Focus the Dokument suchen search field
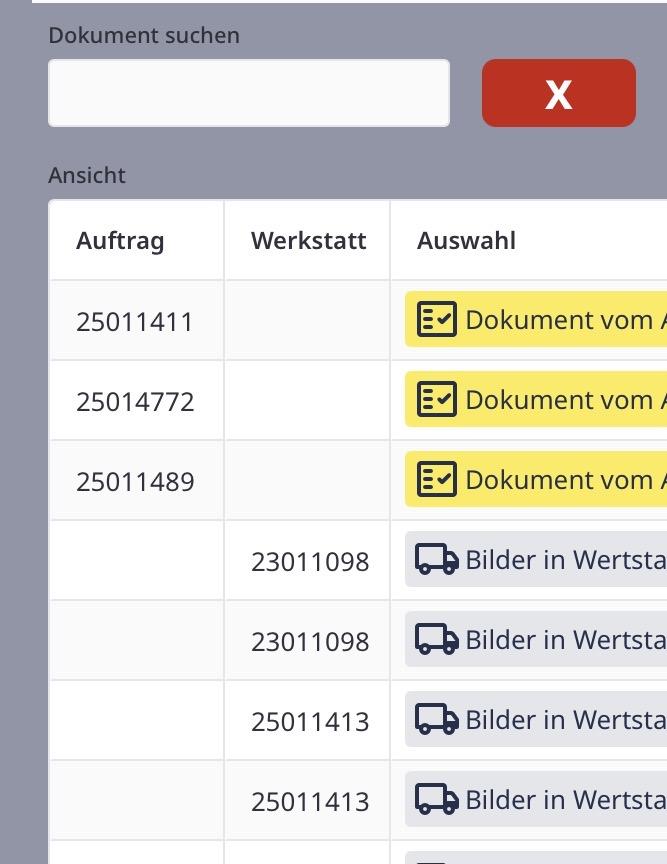Viewport: 667px width, 864px height. 248,93
